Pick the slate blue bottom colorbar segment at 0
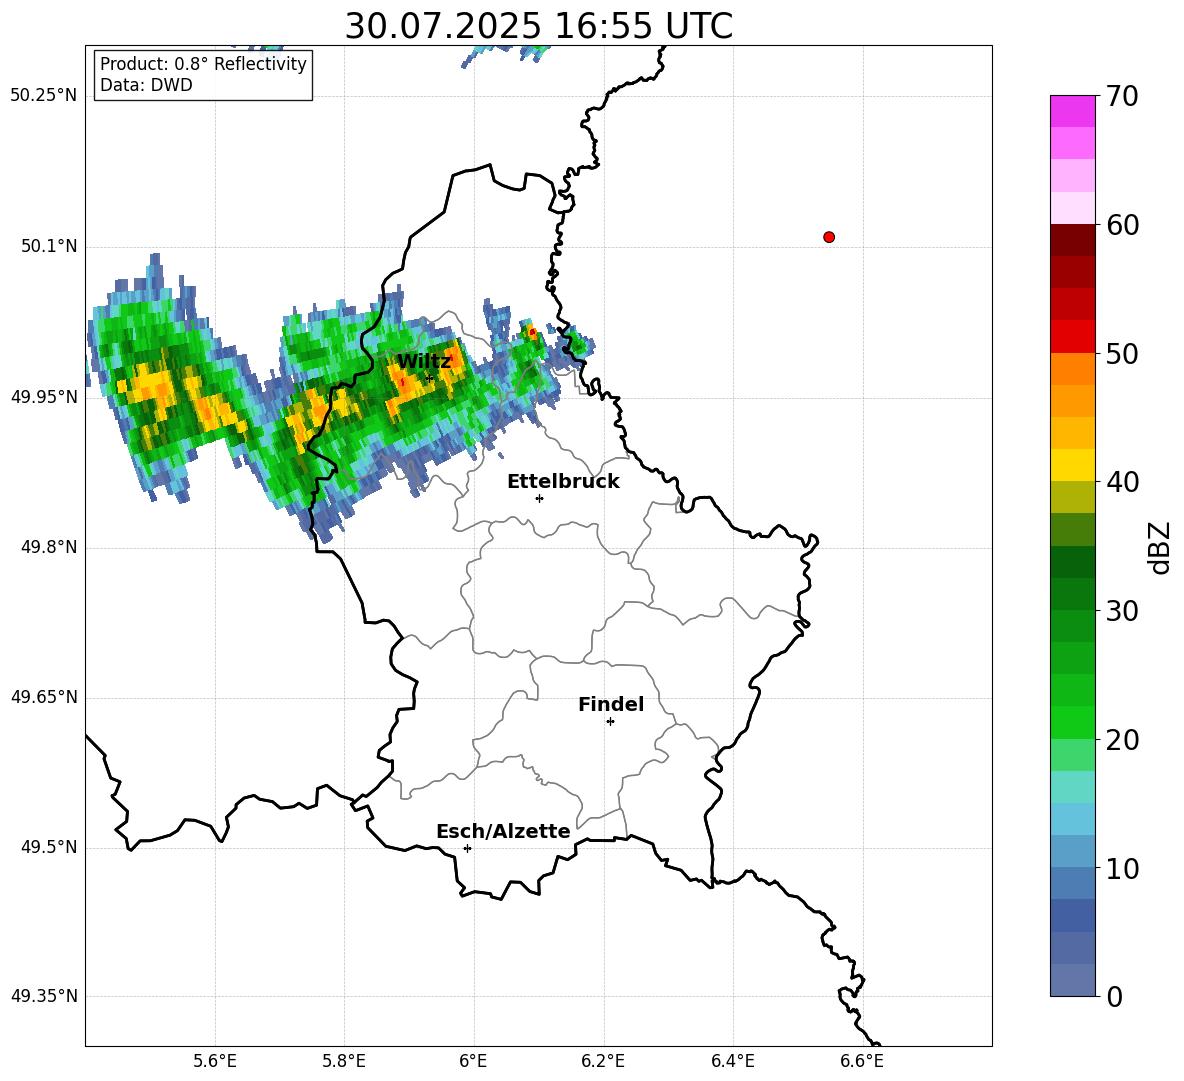 [x=1072, y=980]
